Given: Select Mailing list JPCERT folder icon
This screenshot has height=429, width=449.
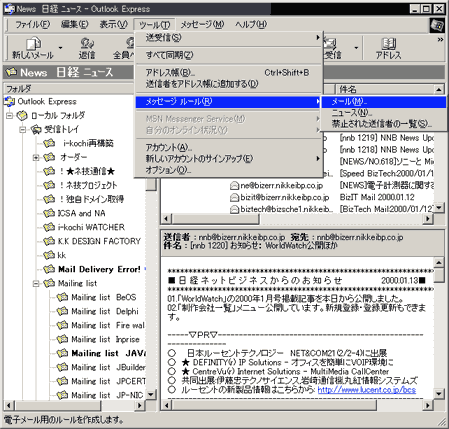Looking at the screenshot, I should tap(62, 381).
